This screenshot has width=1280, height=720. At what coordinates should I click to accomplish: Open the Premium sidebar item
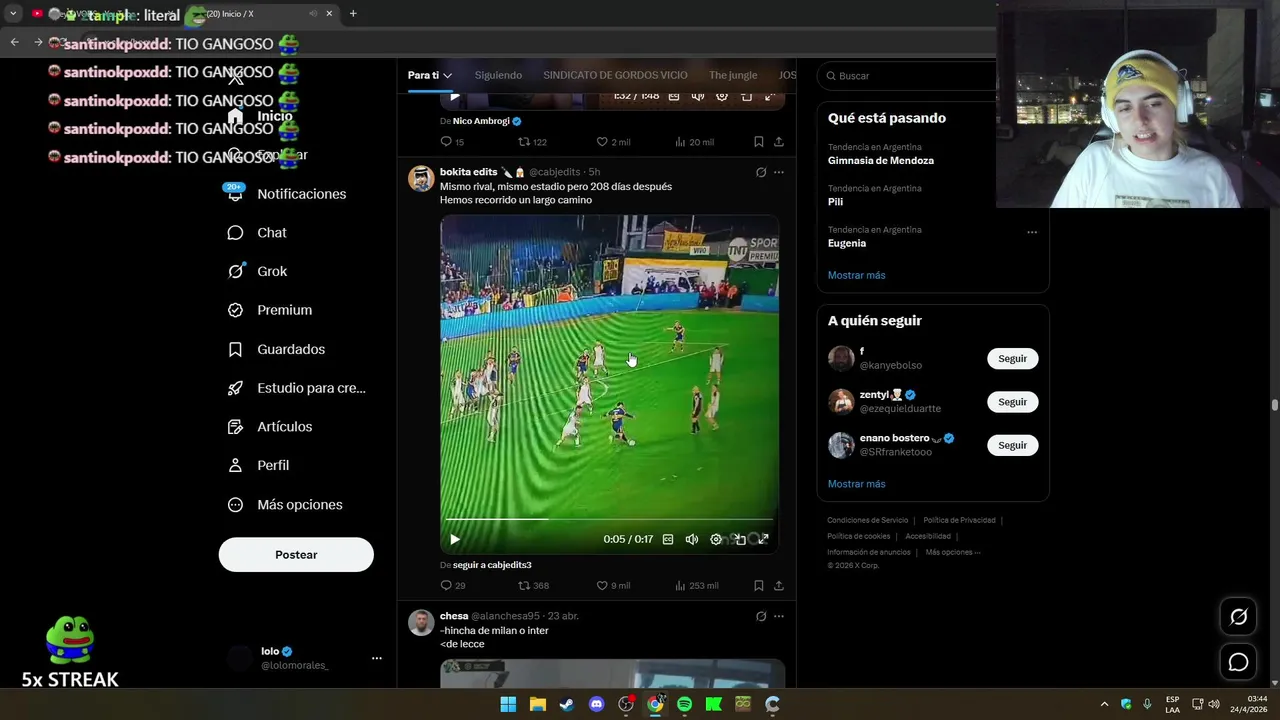(270, 310)
